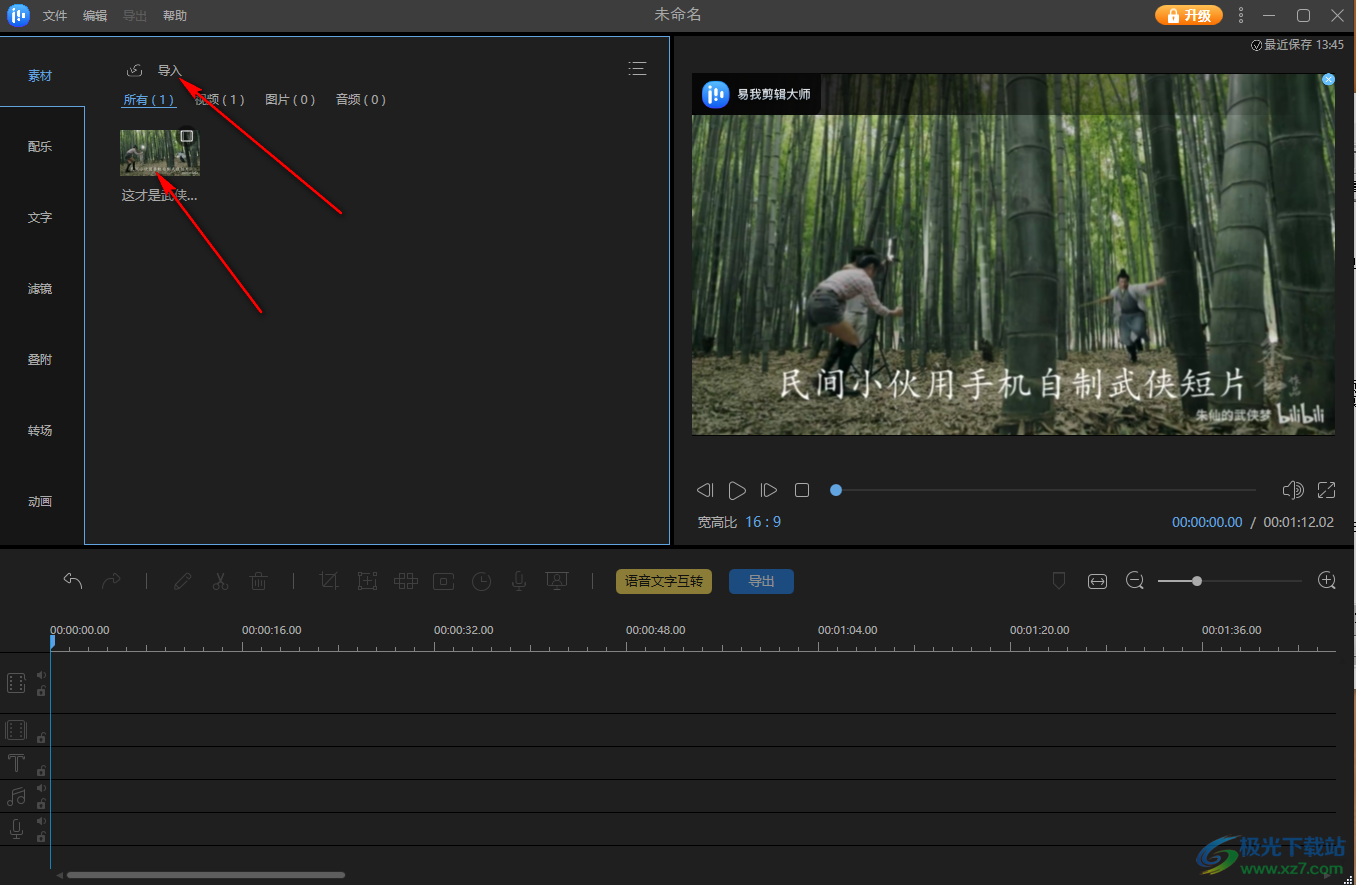The width and height of the screenshot is (1356, 885).
Task: Select the pencil edit tool
Action: pos(182,581)
